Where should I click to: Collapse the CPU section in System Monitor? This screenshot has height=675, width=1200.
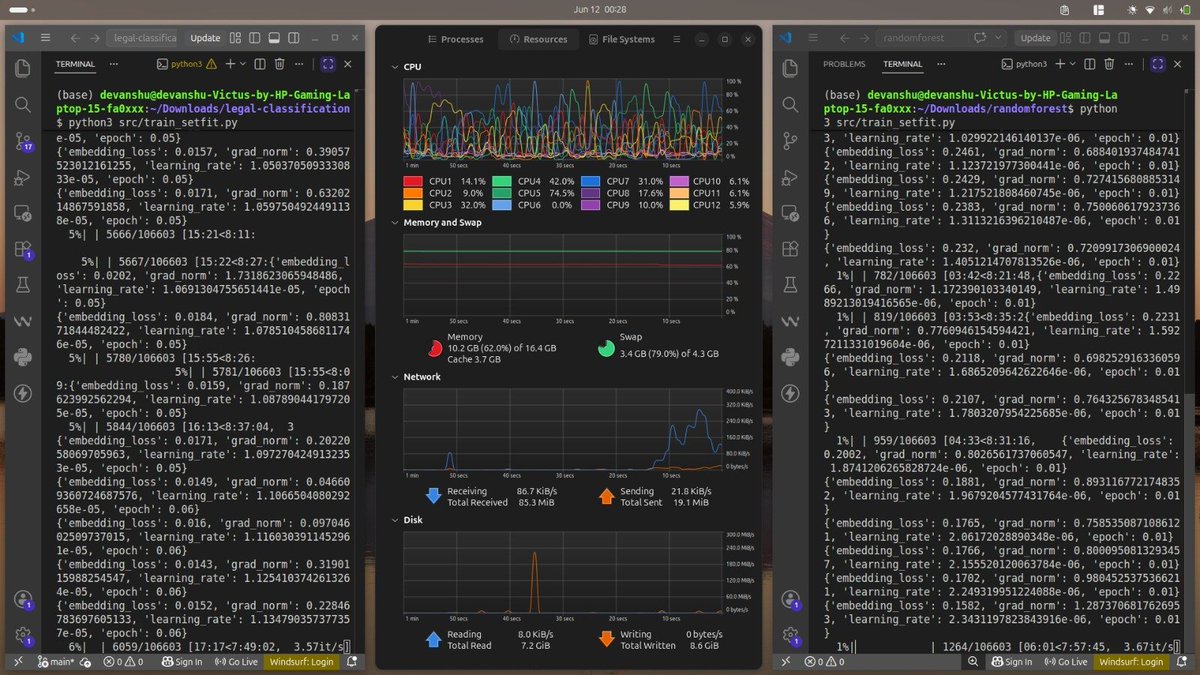393,67
